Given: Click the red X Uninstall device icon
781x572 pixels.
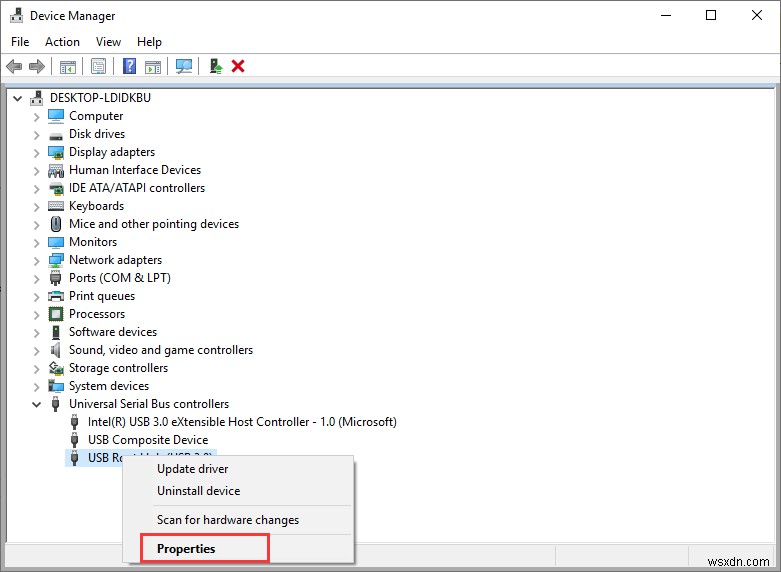Looking at the screenshot, I should click(x=238, y=66).
